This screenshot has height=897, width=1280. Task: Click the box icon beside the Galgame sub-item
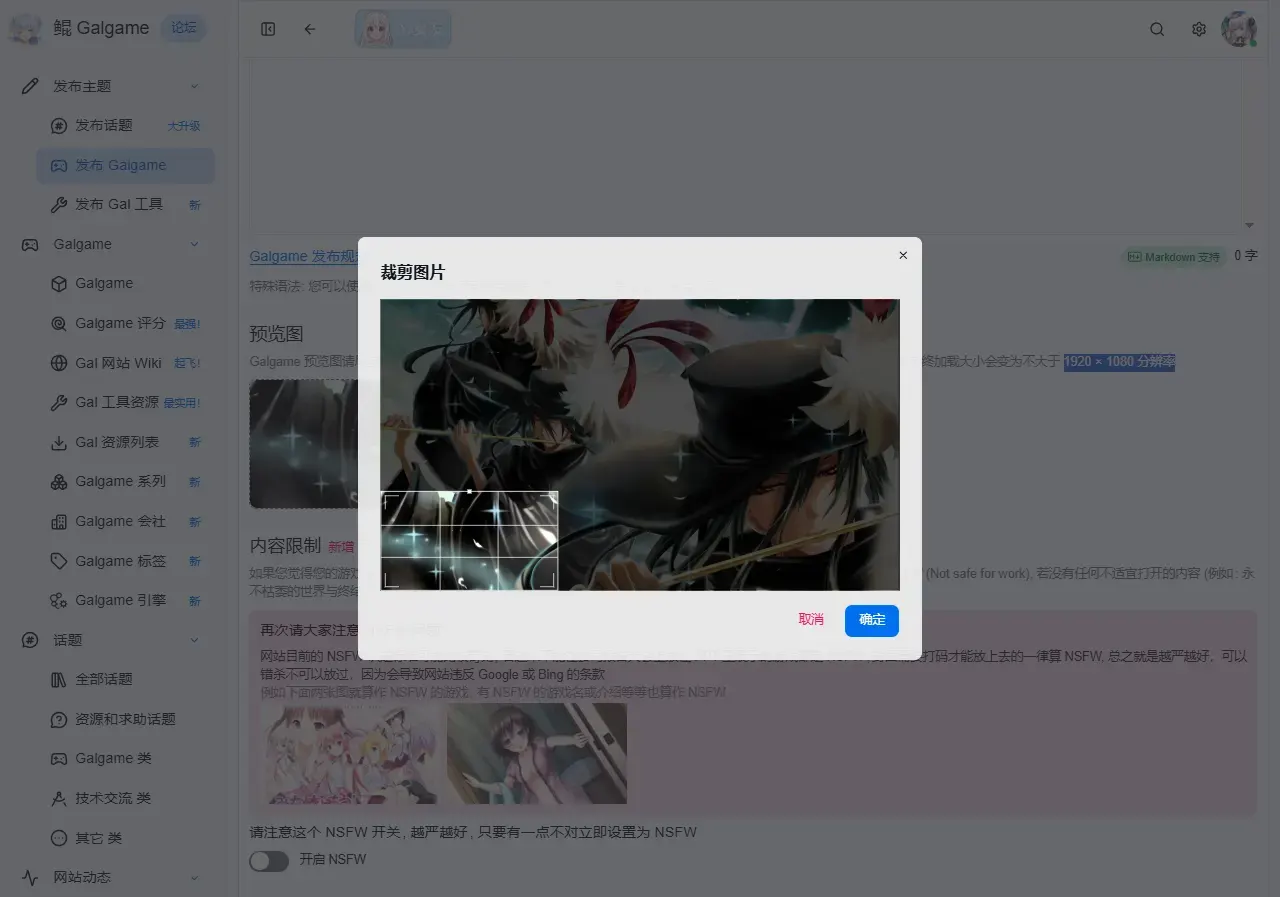point(59,284)
